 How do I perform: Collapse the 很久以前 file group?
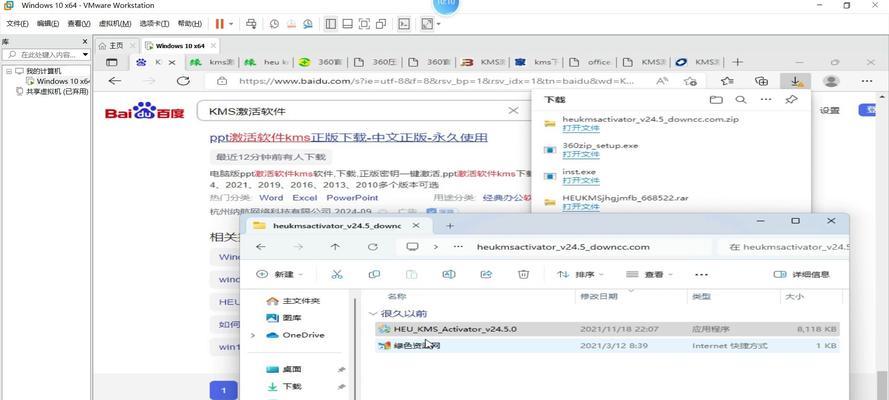(x=372, y=313)
